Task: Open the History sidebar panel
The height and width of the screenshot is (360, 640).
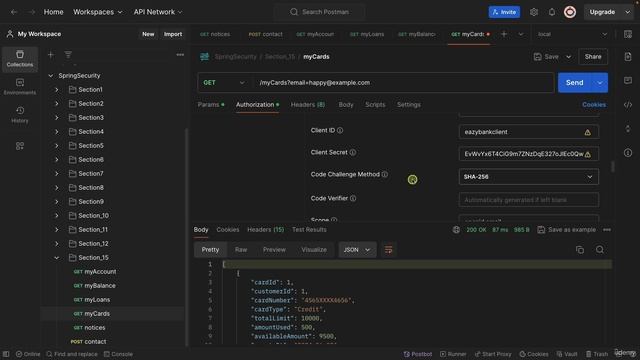Action: tap(20, 115)
